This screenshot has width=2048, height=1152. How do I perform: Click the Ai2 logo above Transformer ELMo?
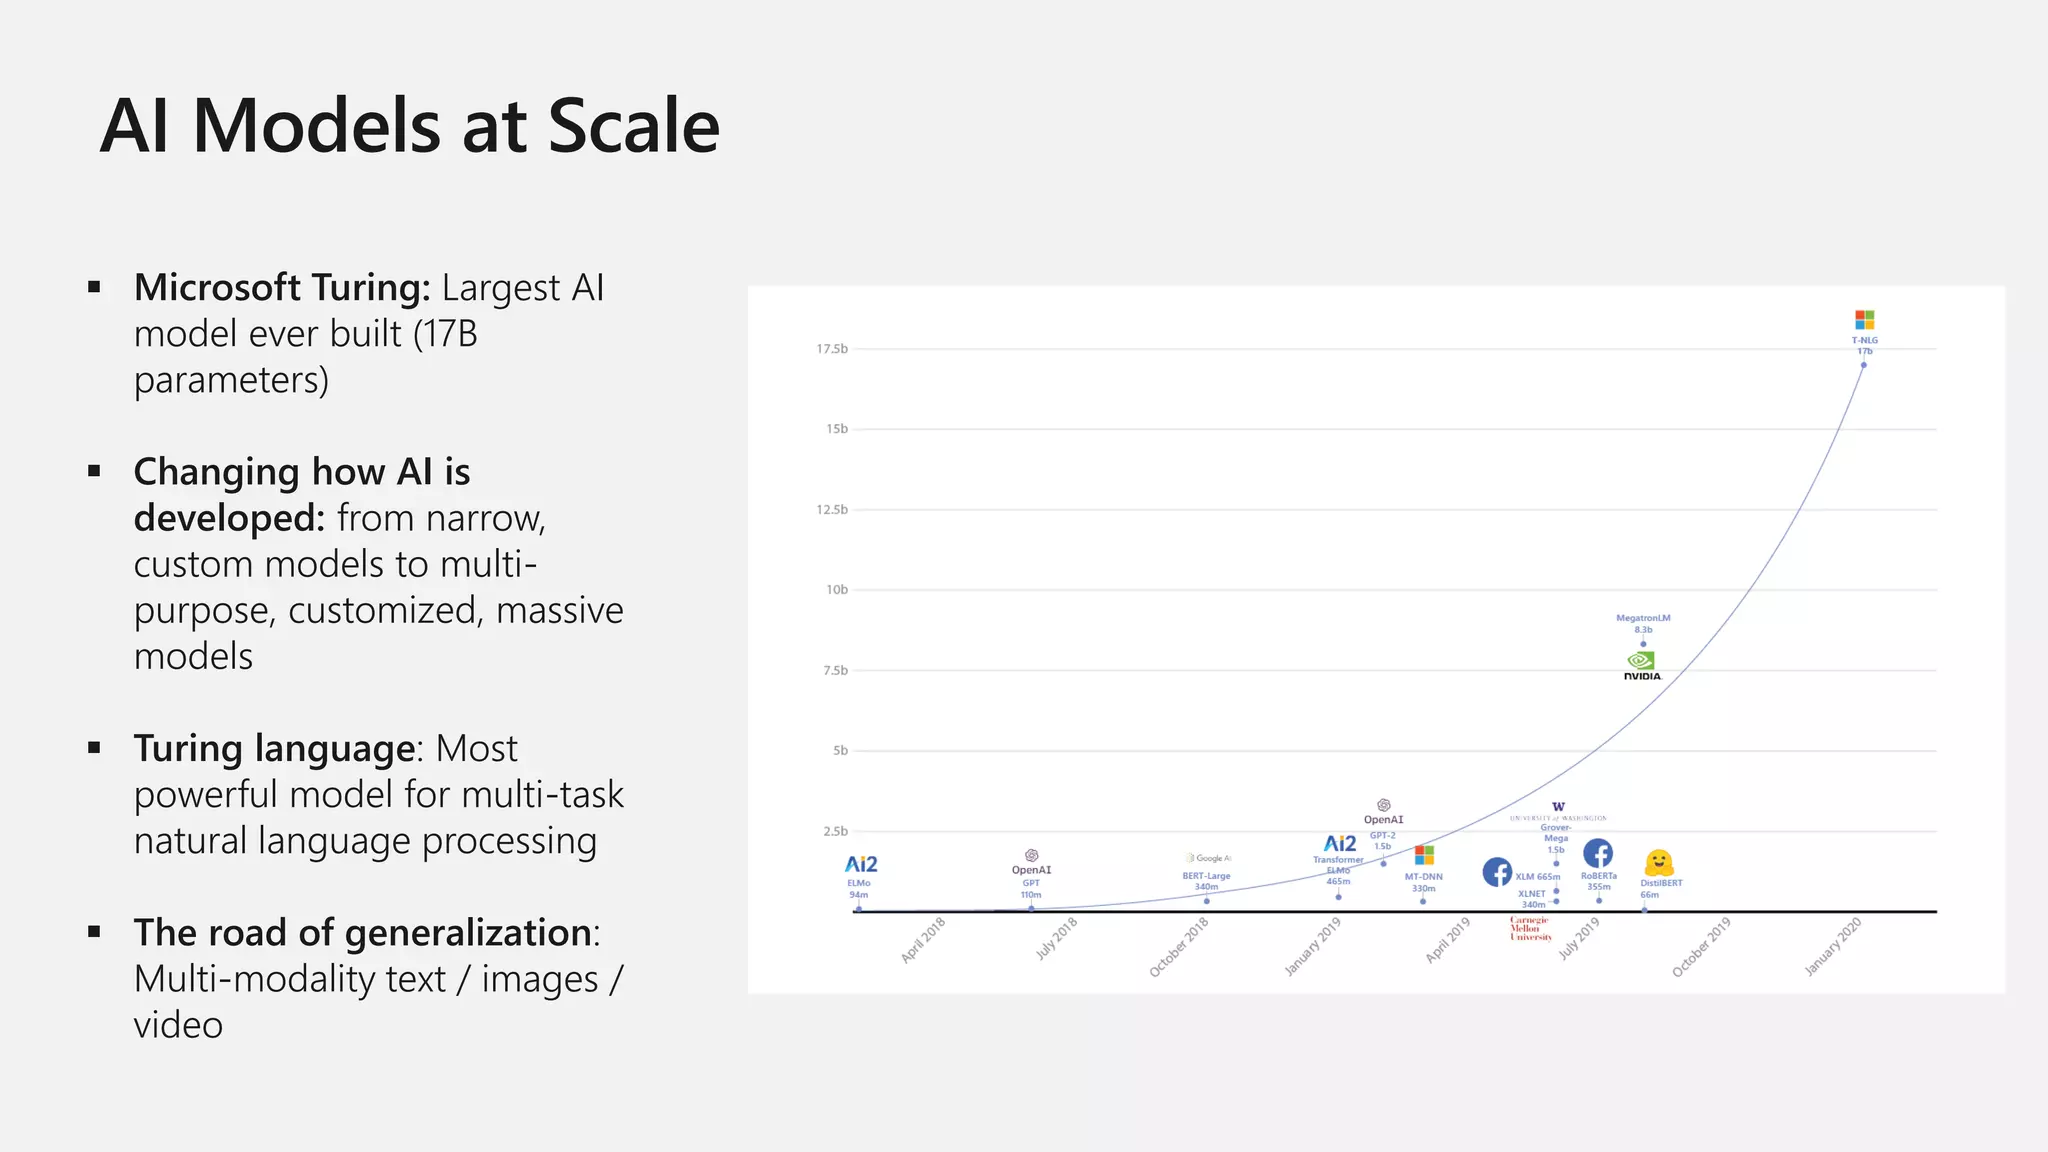(x=1340, y=844)
